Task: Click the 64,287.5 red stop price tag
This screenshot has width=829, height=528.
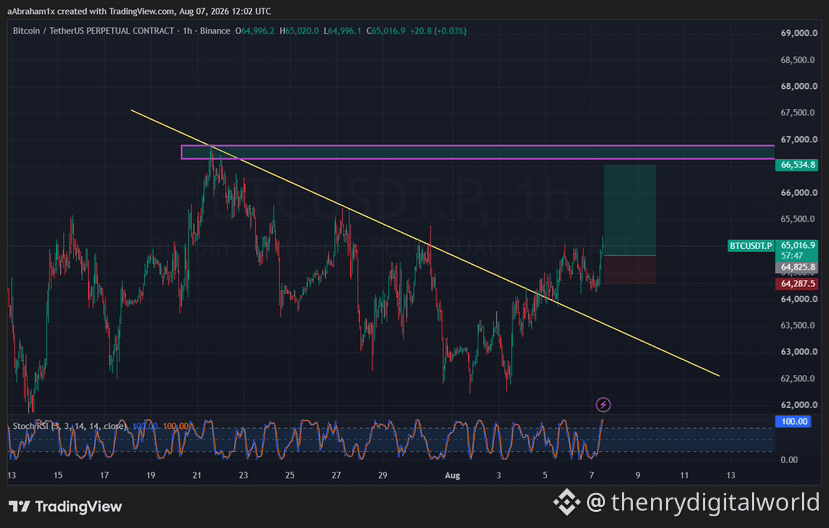Action: 796,284
